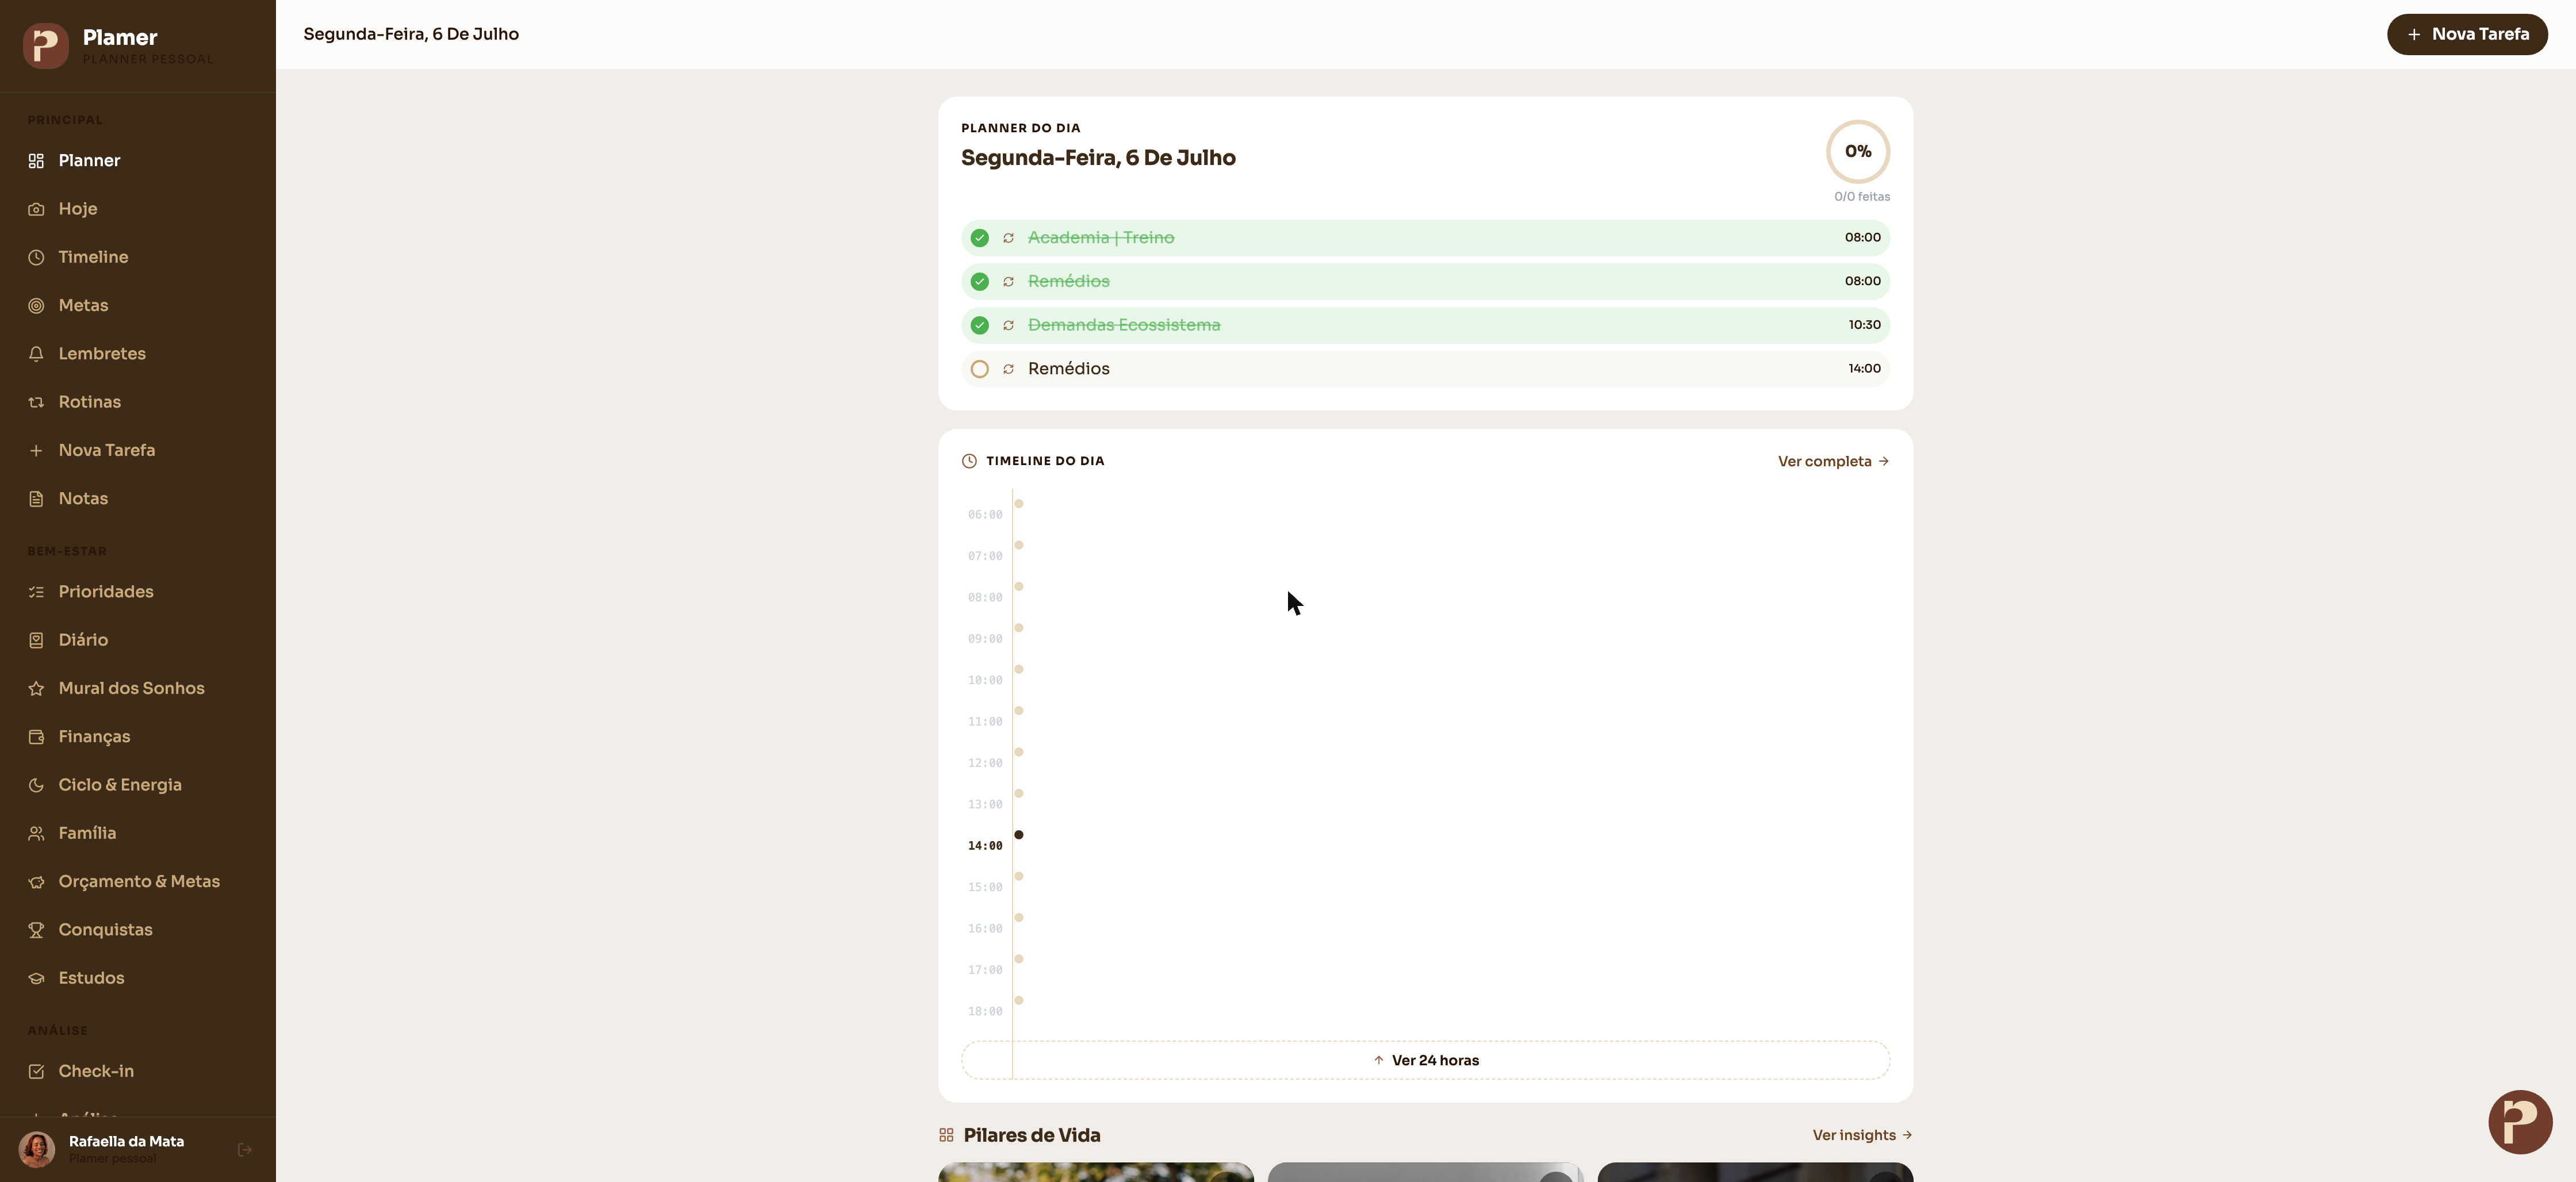
Task: Click the 14:00 current-time timeline dot
Action: 1019,835
